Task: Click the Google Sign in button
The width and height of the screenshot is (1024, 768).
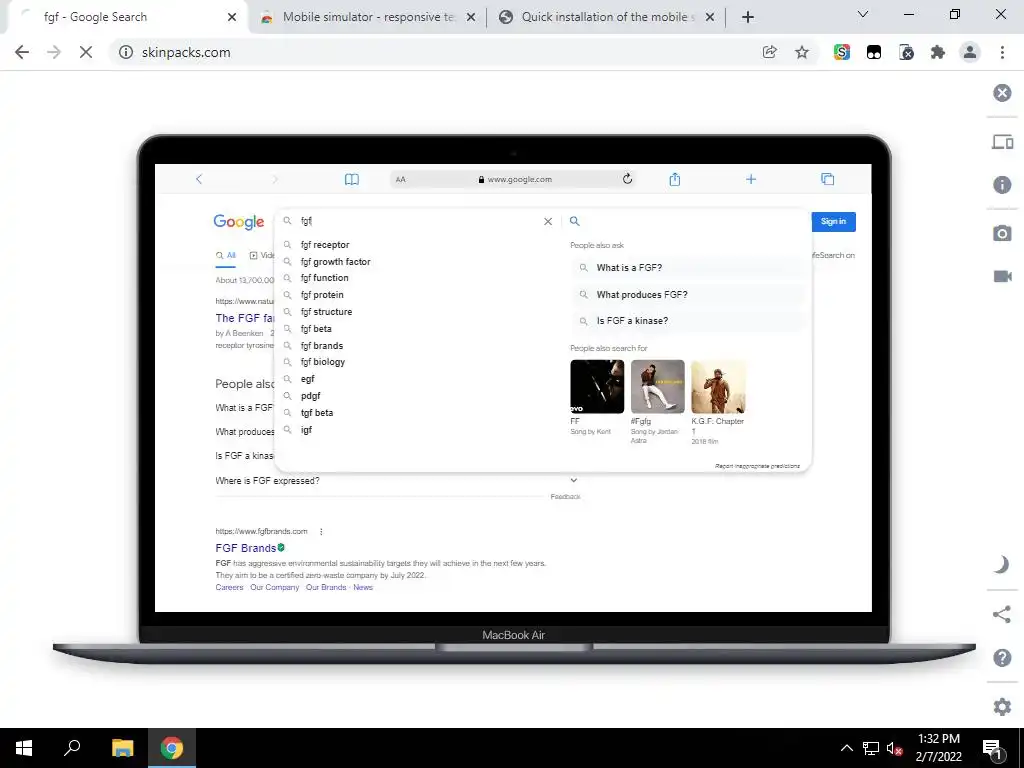Action: (x=833, y=221)
